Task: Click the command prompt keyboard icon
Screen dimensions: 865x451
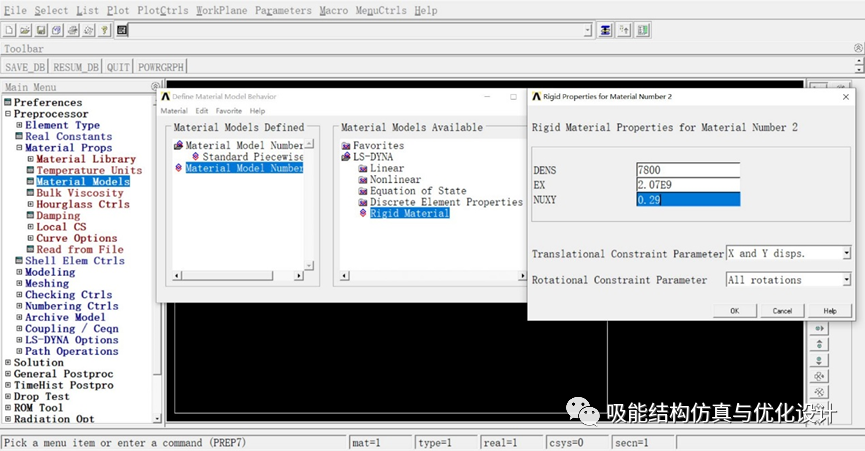Action: coord(122,30)
